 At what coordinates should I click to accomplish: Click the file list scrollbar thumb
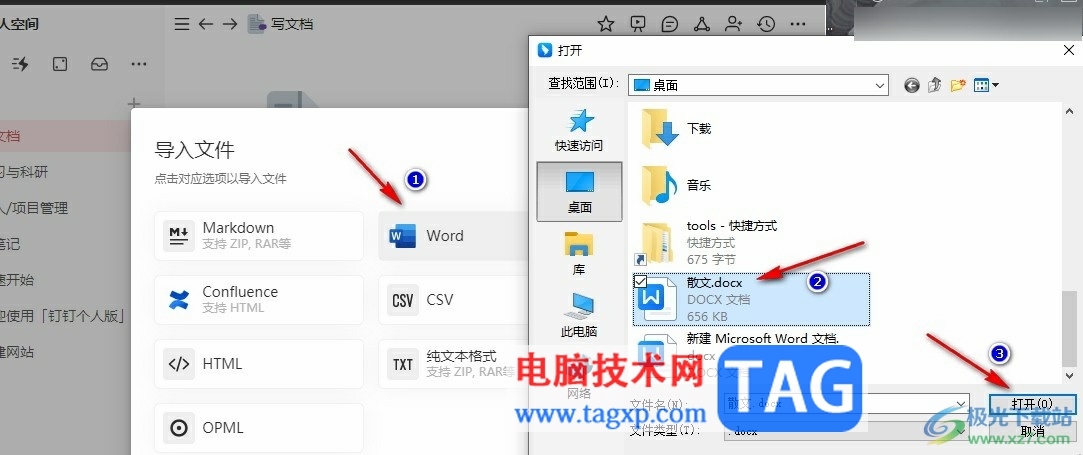(1068, 327)
